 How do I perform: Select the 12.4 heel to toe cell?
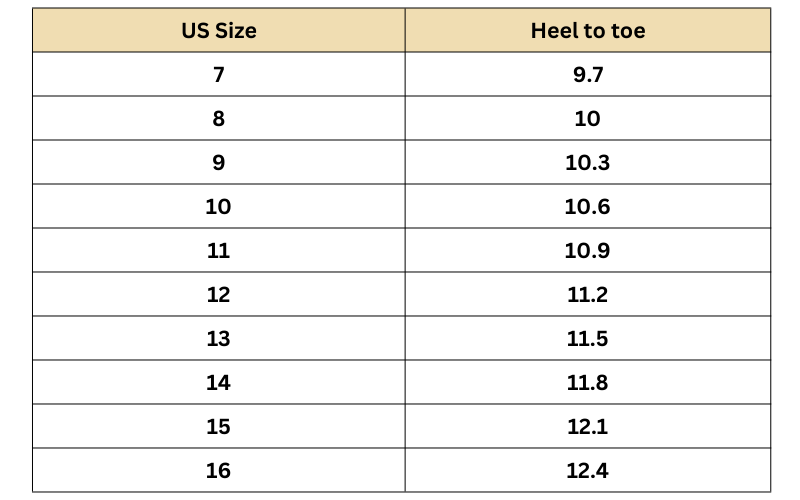587,471
